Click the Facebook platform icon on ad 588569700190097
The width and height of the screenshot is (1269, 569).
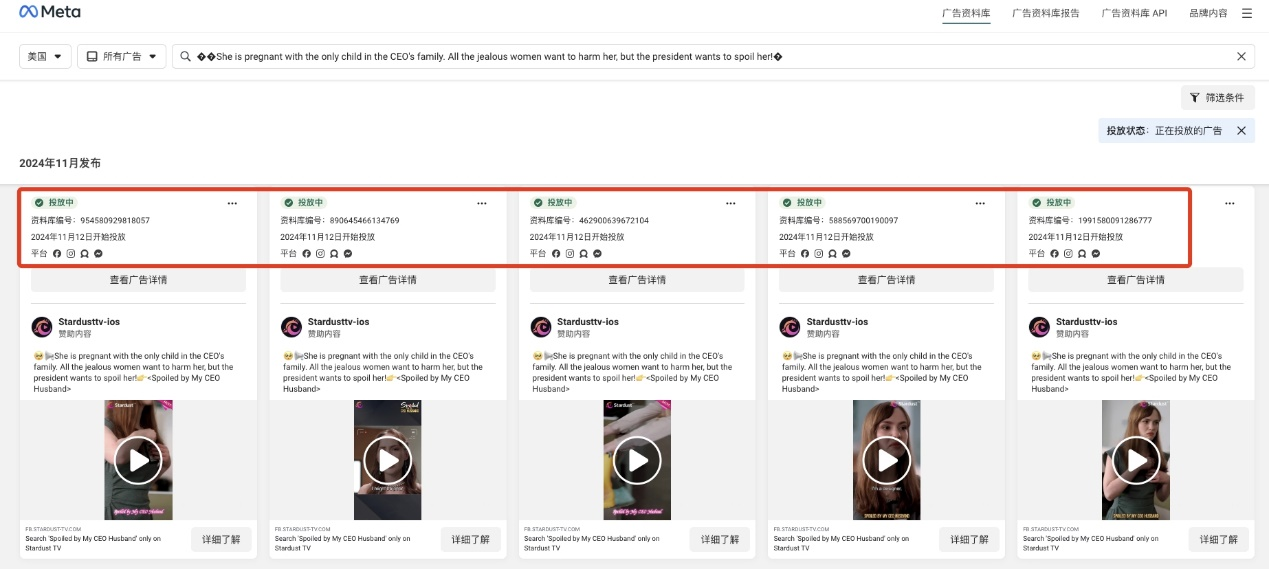pos(805,254)
